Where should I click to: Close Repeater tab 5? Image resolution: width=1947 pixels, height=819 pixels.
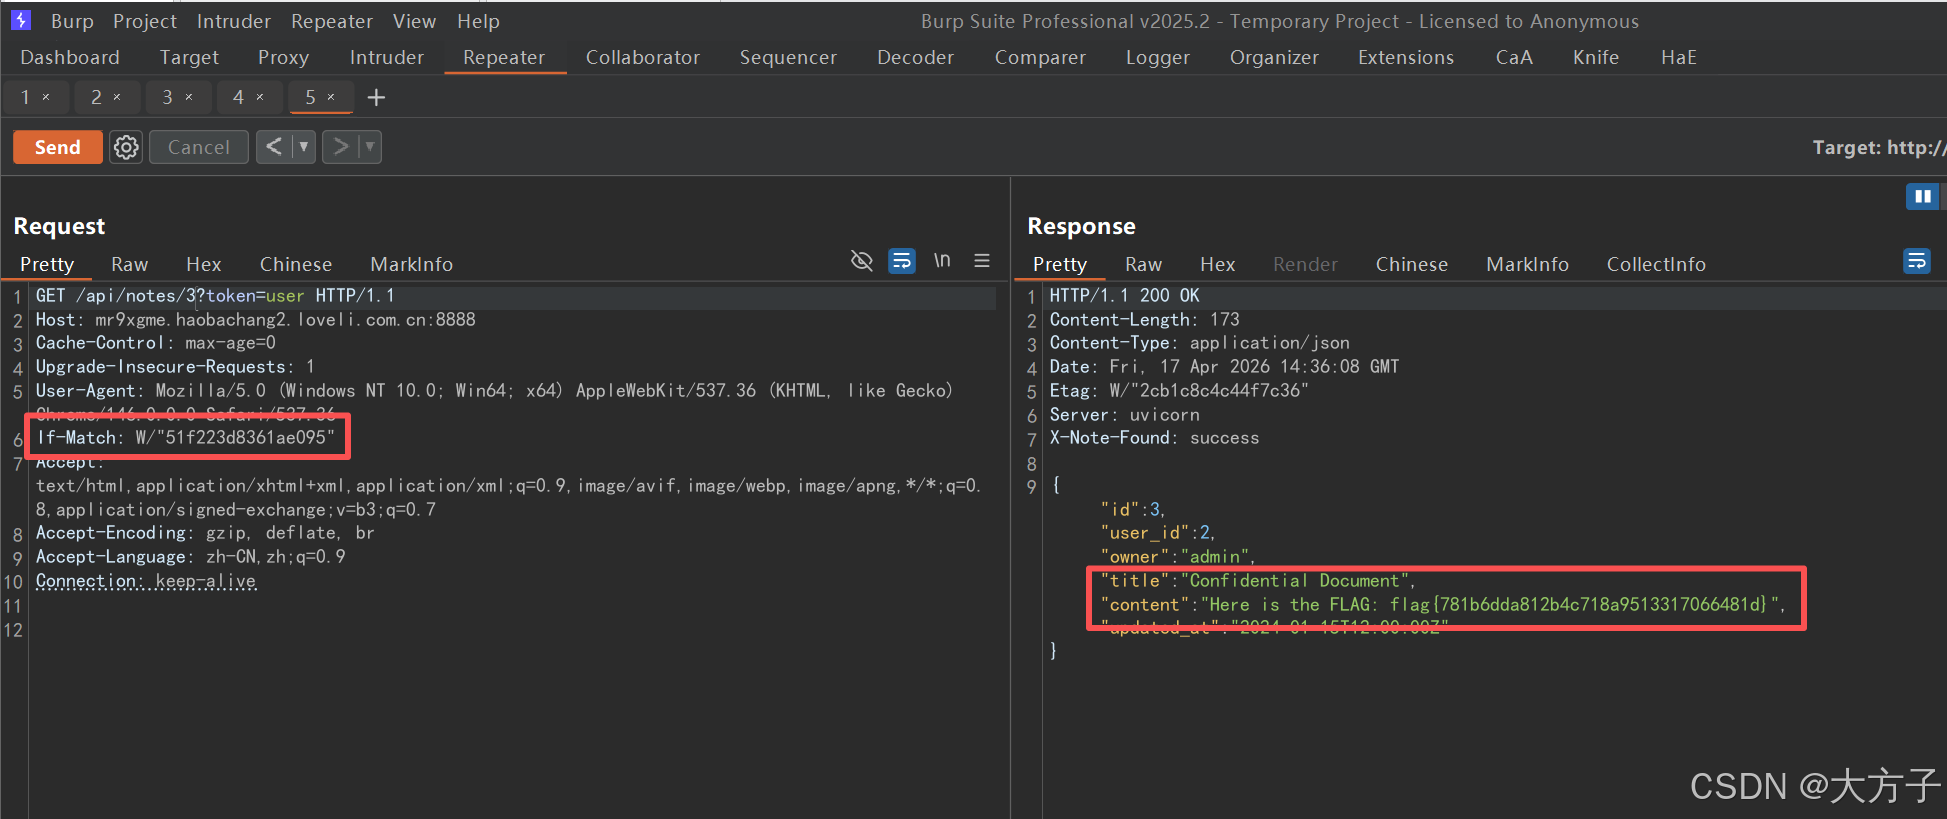pos(331,97)
